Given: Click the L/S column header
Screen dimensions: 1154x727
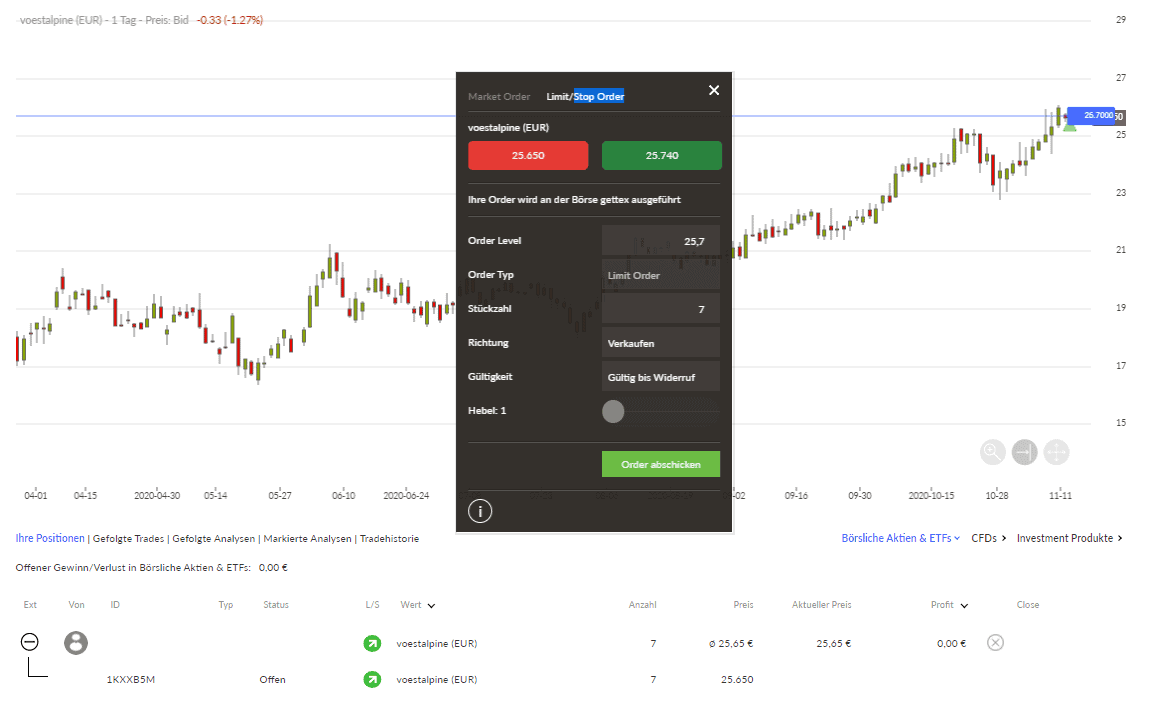Looking at the screenshot, I should (372, 605).
